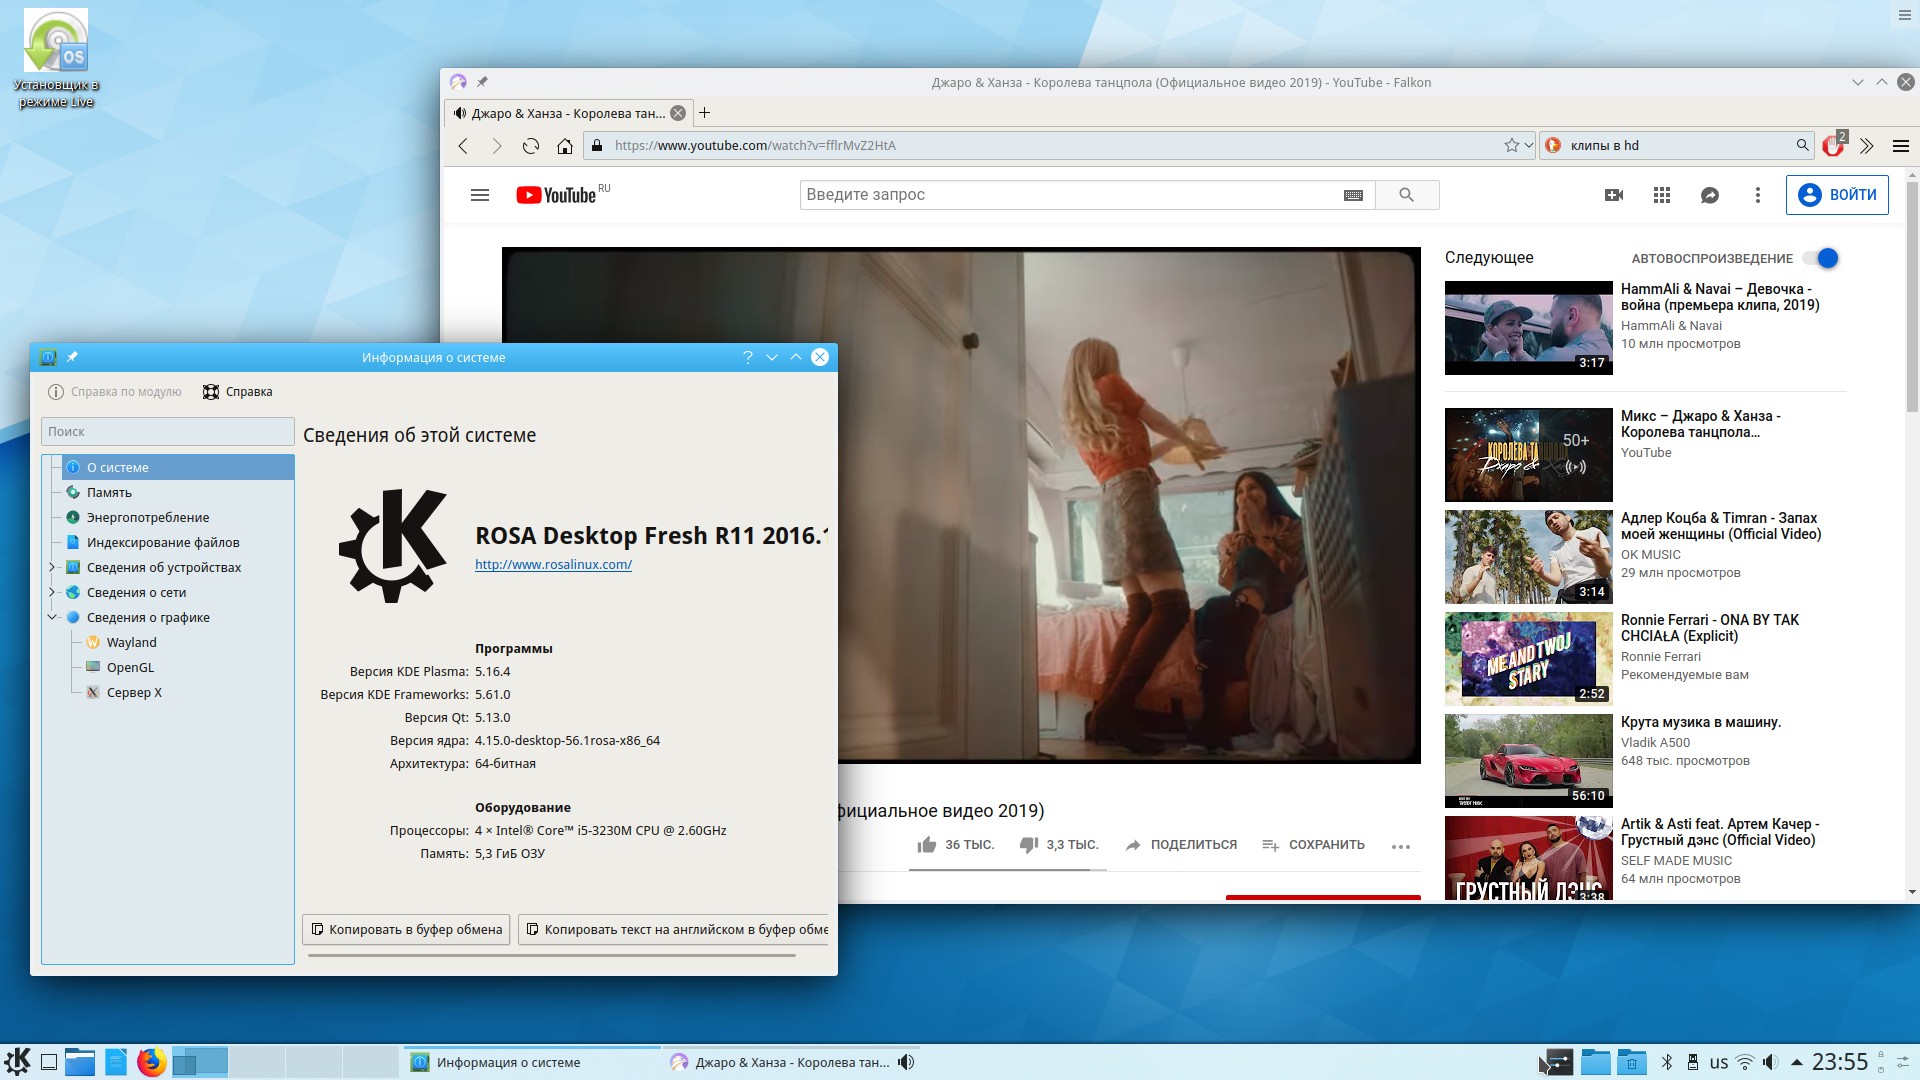
Task: Toggle autoplay switch off
Action: pos(1822,258)
